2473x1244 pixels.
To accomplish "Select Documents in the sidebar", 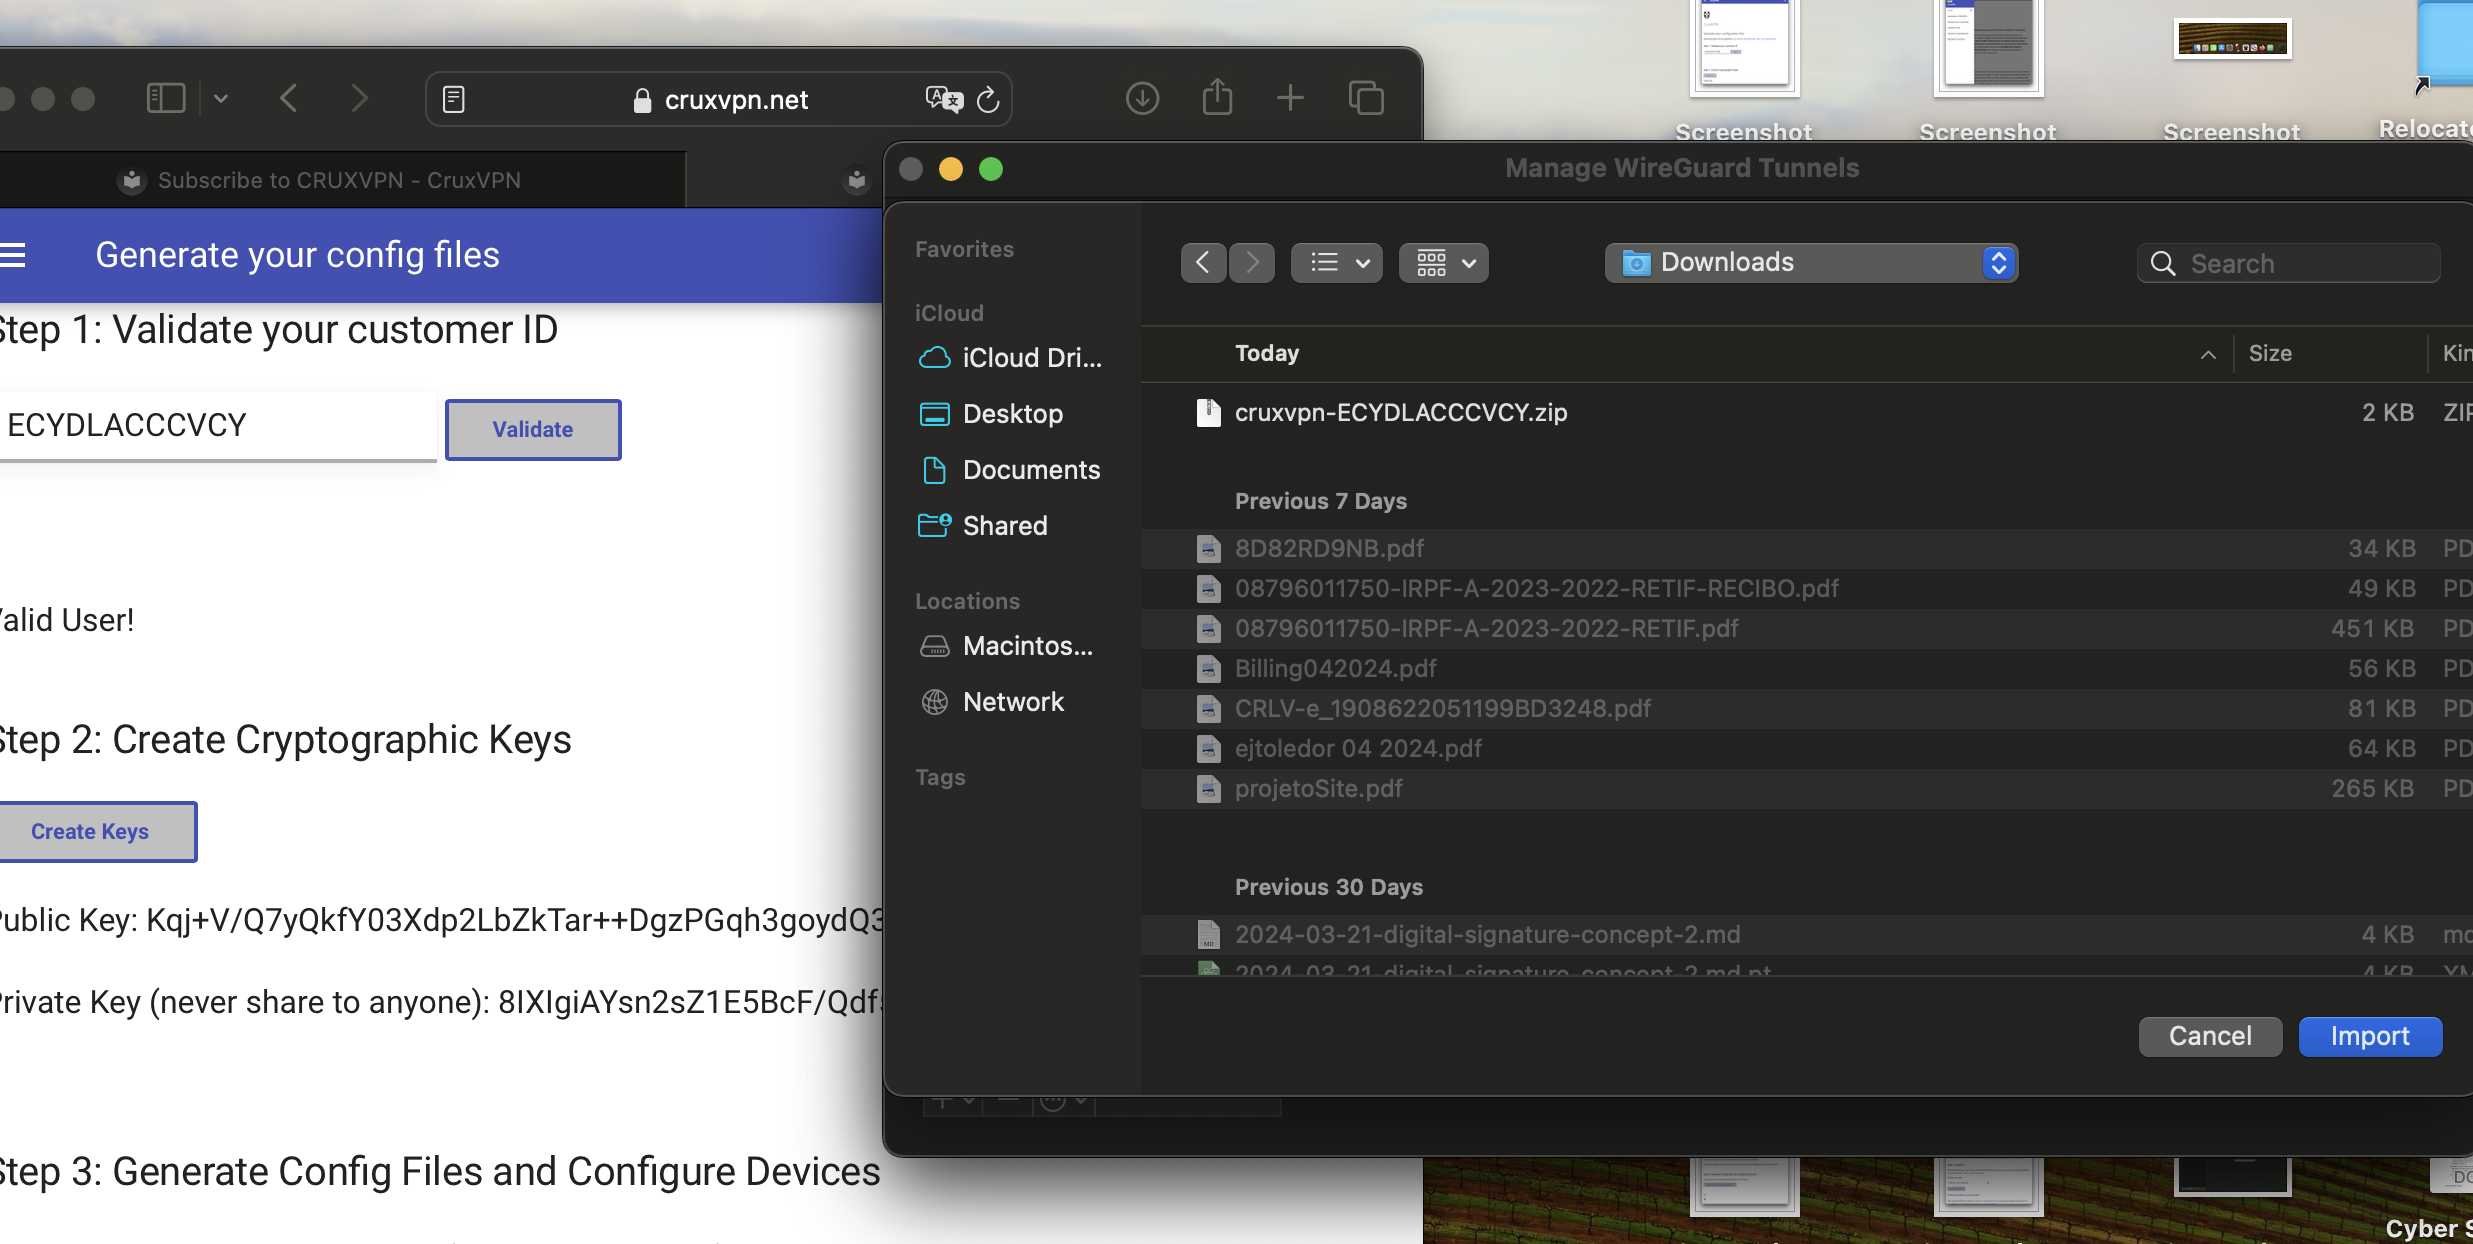I will pyautogui.click(x=1030, y=470).
